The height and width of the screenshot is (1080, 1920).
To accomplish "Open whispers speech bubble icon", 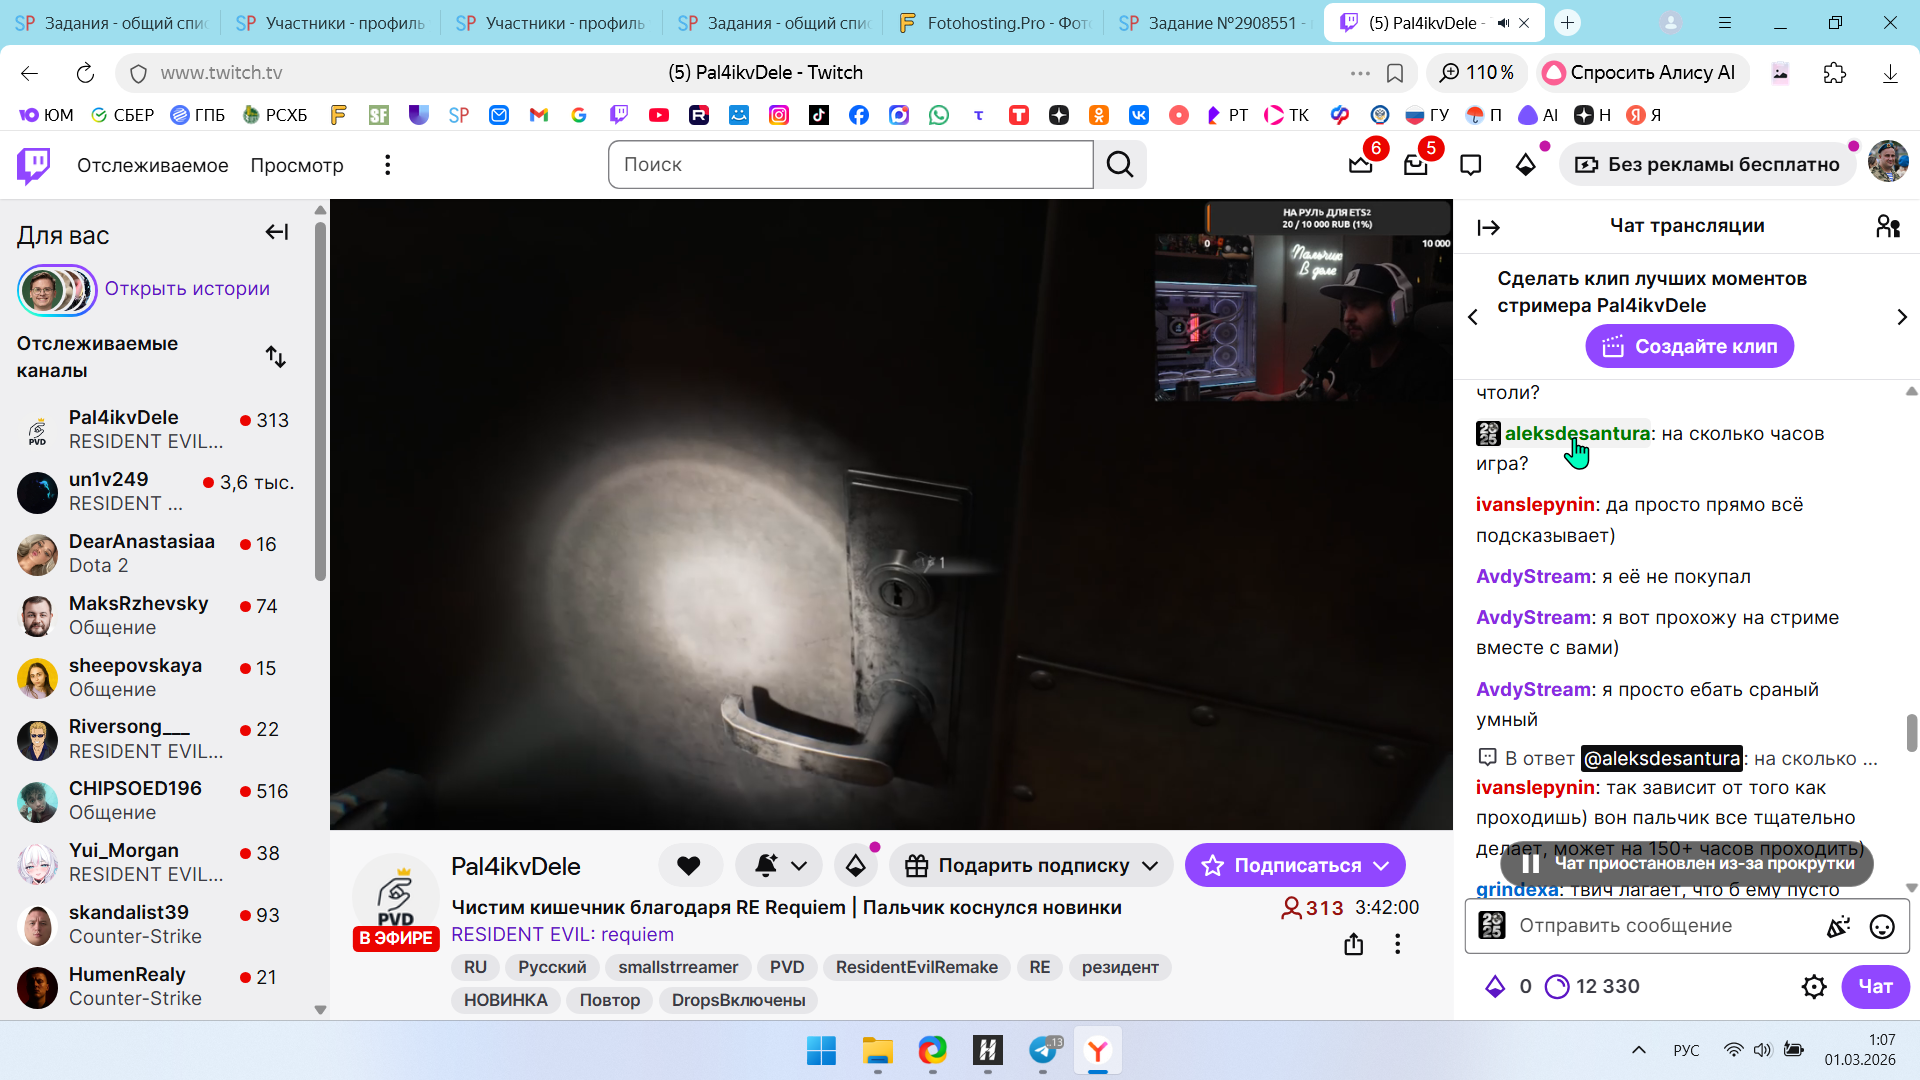I will tap(1470, 165).
